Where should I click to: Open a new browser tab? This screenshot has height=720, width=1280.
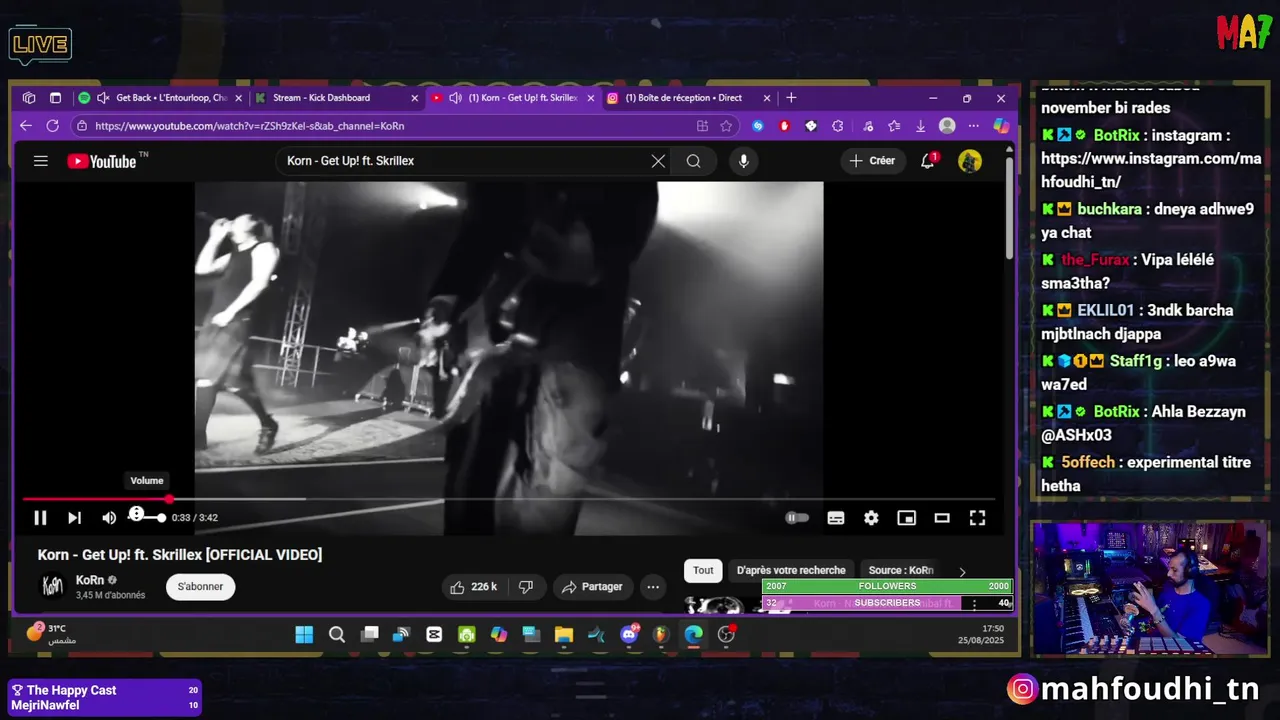coord(791,98)
